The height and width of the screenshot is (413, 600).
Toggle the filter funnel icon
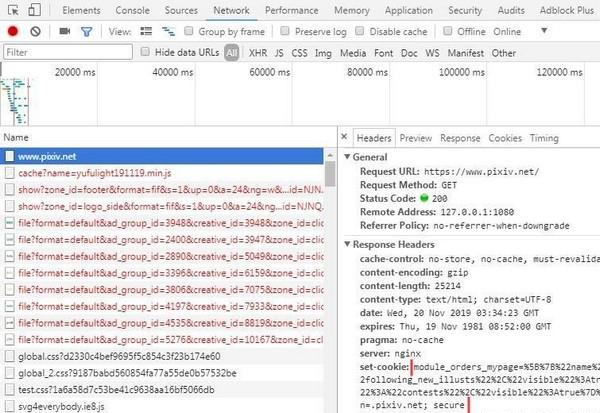(86, 31)
